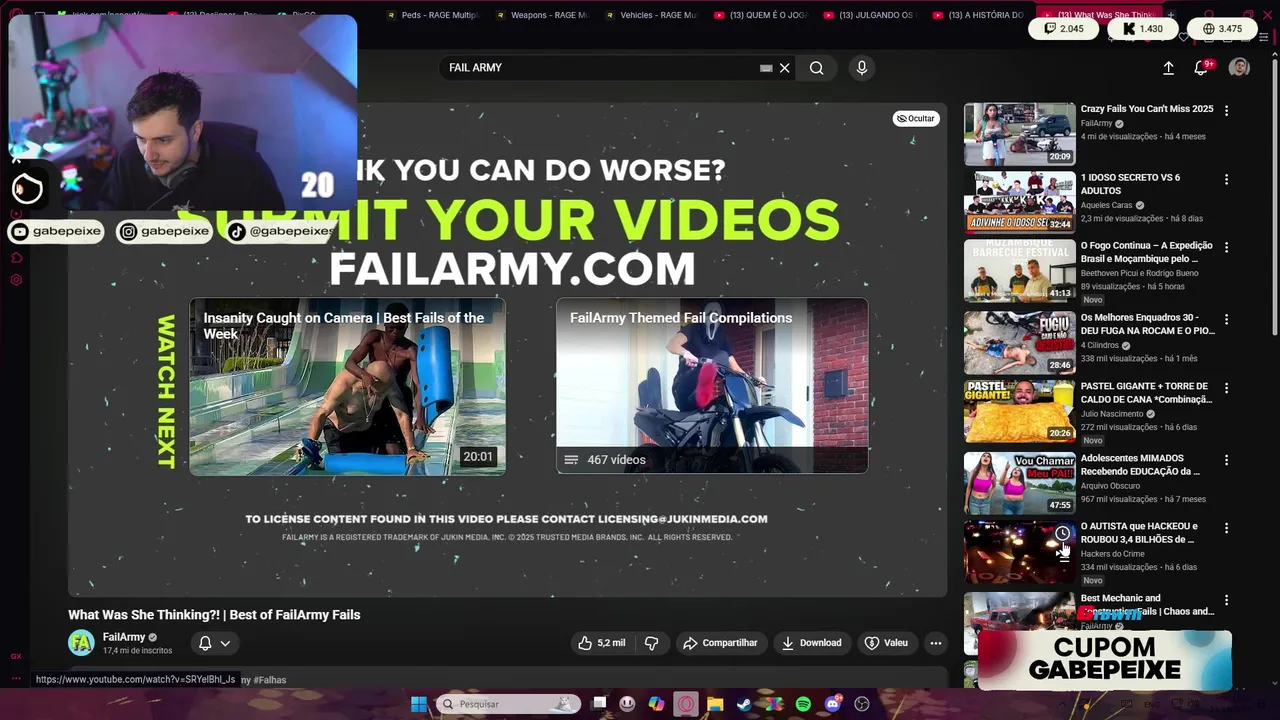Like the video with 5,2 mil likes
1280x720 pixels.
coord(602,643)
